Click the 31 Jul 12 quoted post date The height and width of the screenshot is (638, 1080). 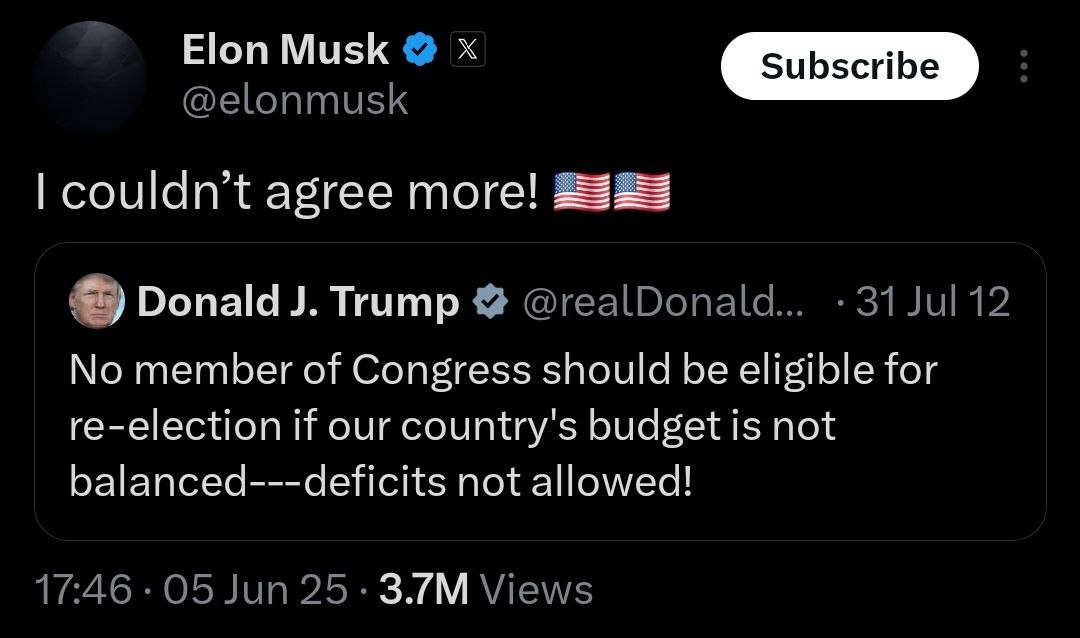[x=932, y=301]
